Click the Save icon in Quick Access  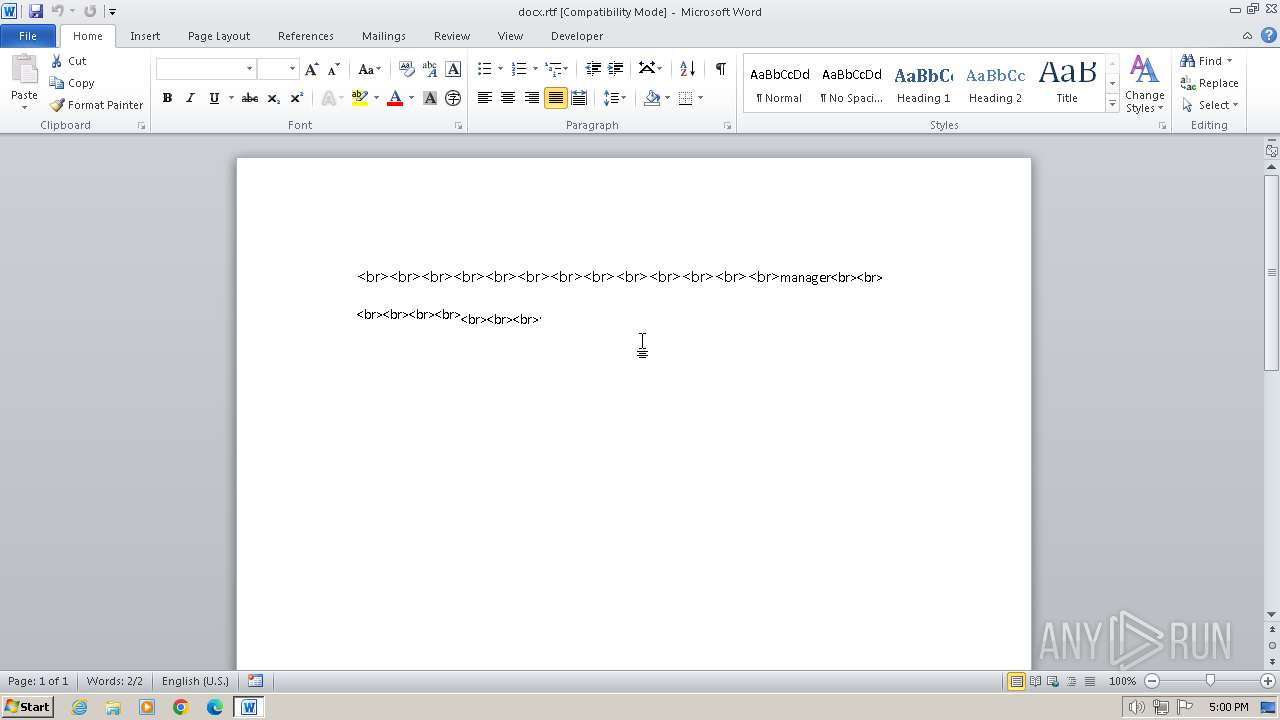click(x=36, y=11)
